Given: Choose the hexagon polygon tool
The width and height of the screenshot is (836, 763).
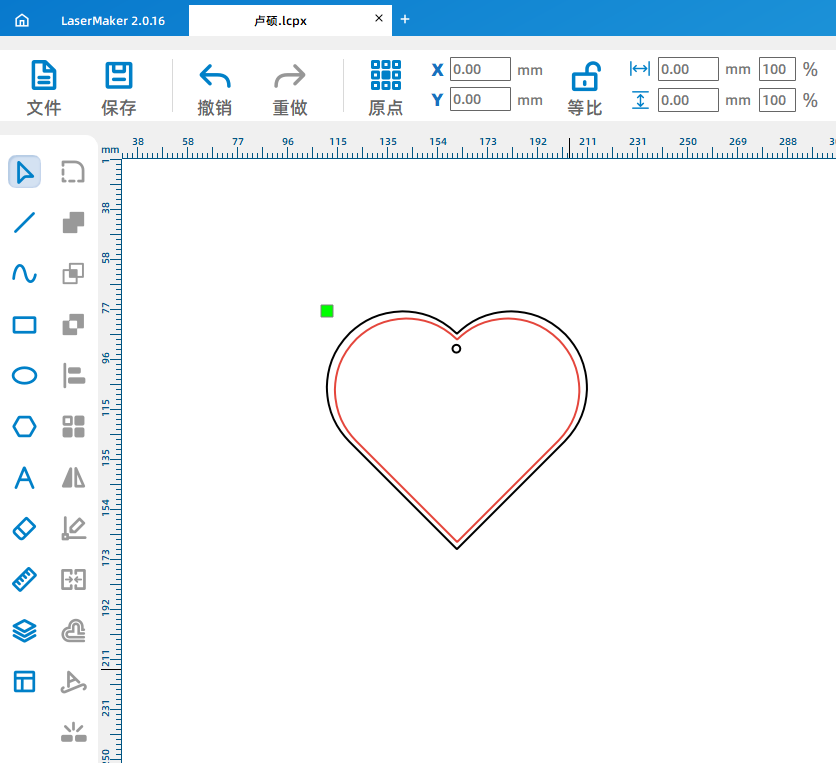Looking at the screenshot, I should tap(24, 427).
